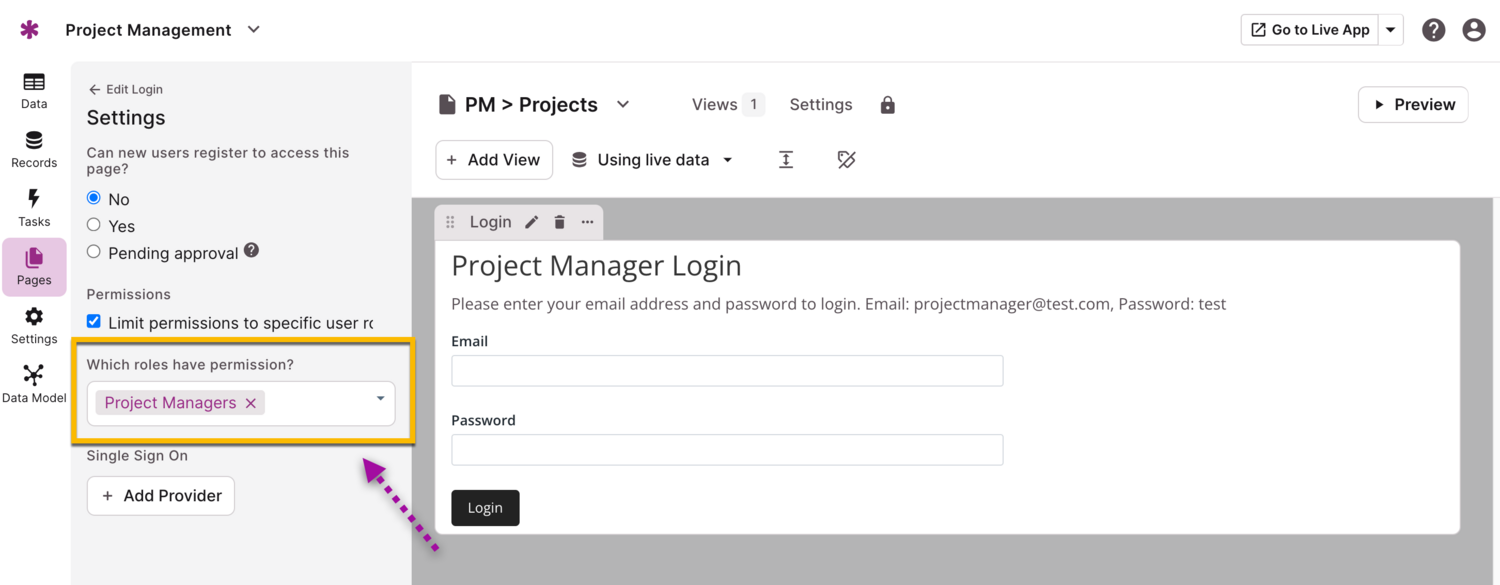The image size is (1500, 585).
Task: Open the user account profile icon
Action: (x=1473, y=30)
